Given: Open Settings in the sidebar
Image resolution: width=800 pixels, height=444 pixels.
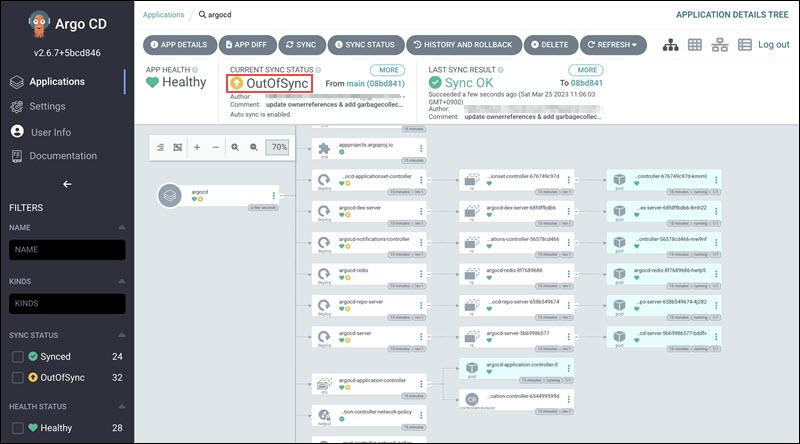Looking at the screenshot, I should [x=38, y=106].
